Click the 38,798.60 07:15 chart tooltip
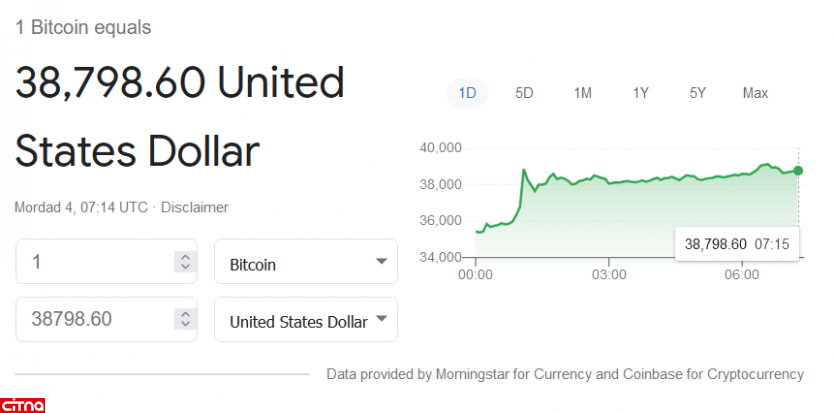This screenshot has height=413, width=835. click(x=737, y=243)
